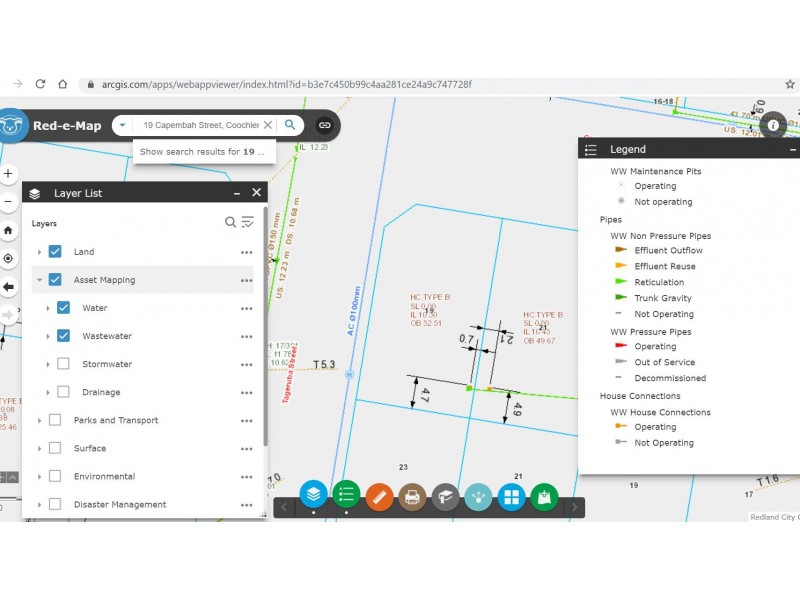800x600 pixels.
Task: Click 'Show search results for 19' suggestion
Action: (x=202, y=152)
